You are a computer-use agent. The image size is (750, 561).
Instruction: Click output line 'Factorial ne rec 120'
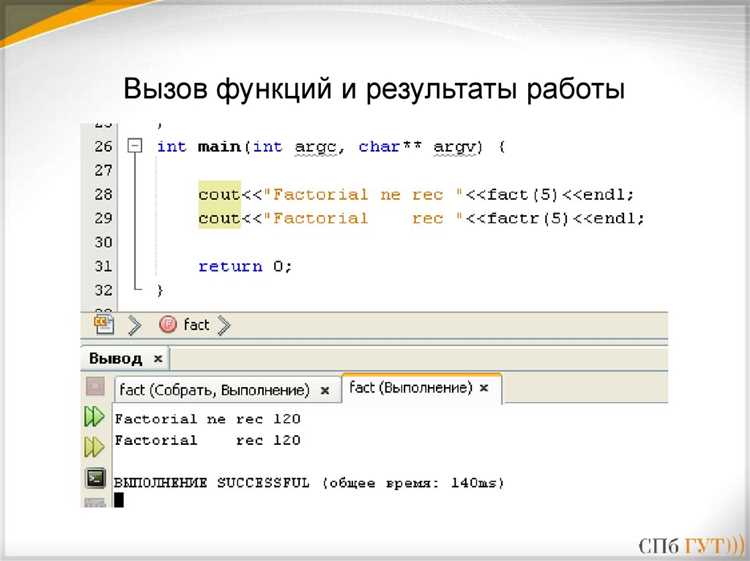pyautogui.click(x=208, y=419)
